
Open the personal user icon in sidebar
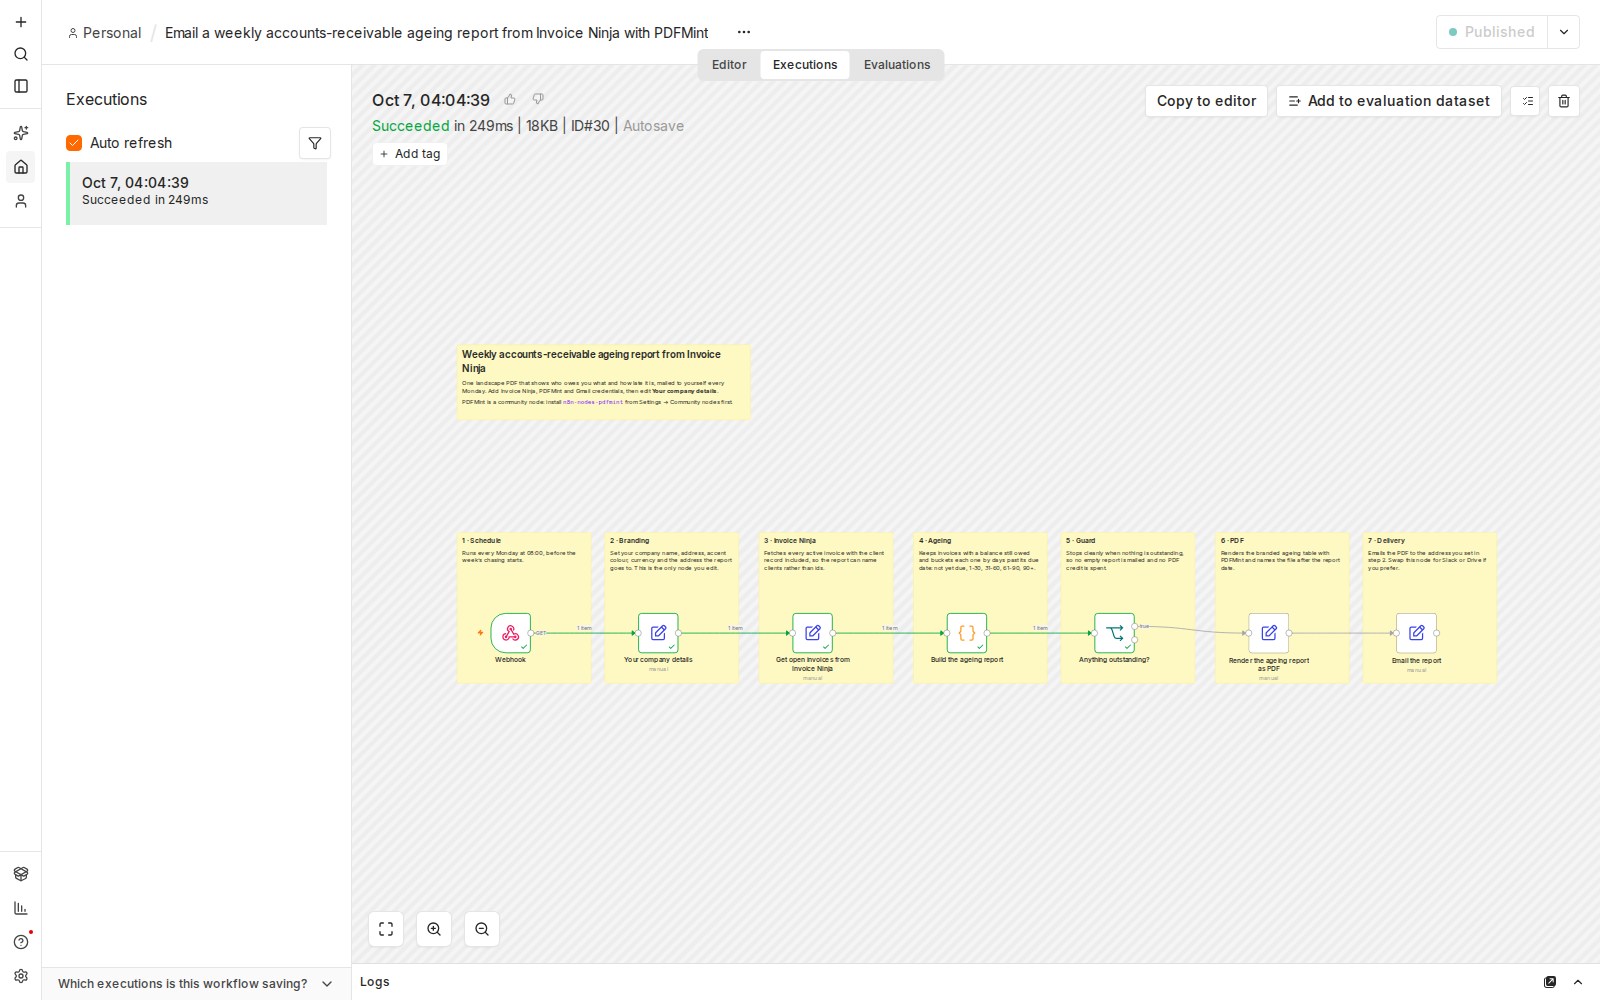[x=21, y=201]
